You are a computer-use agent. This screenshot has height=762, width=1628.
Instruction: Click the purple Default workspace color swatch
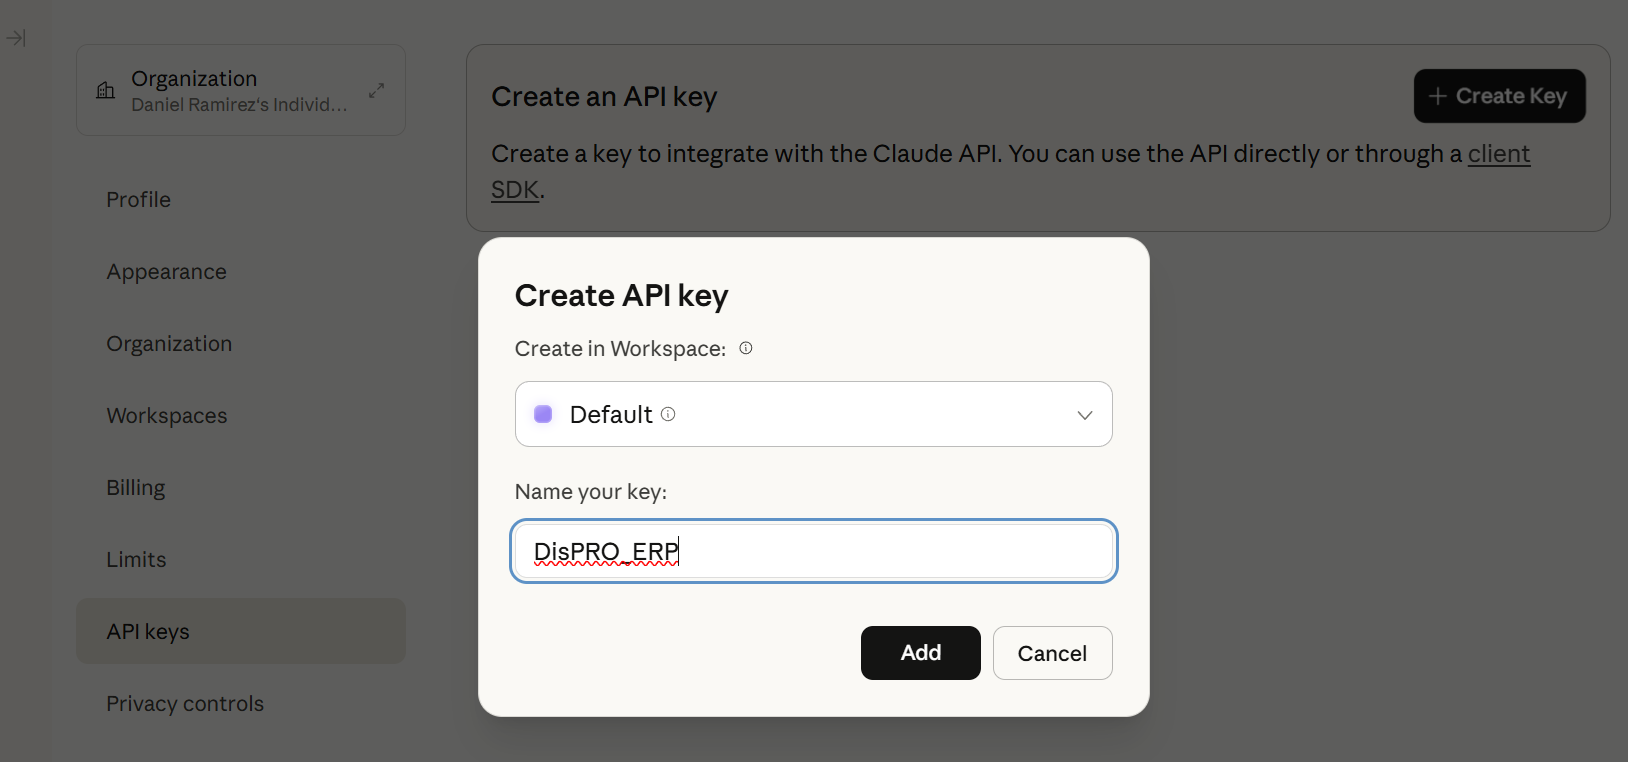click(543, 414)
